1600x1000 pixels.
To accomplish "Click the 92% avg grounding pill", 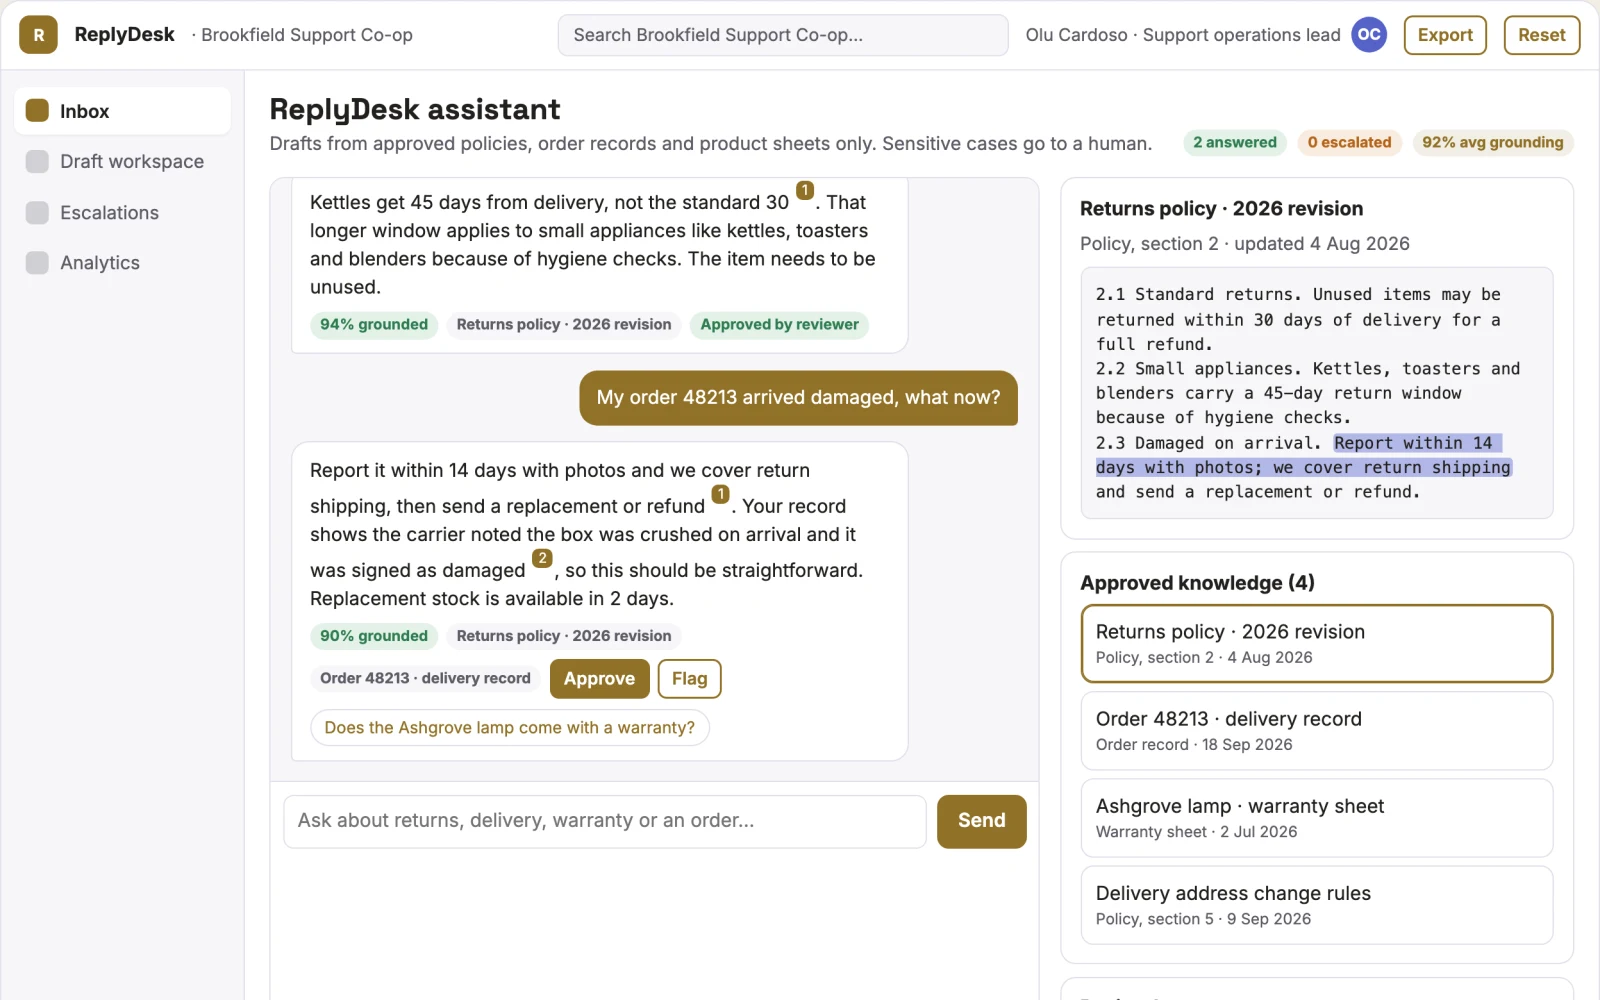I will tap(1492, 143).
